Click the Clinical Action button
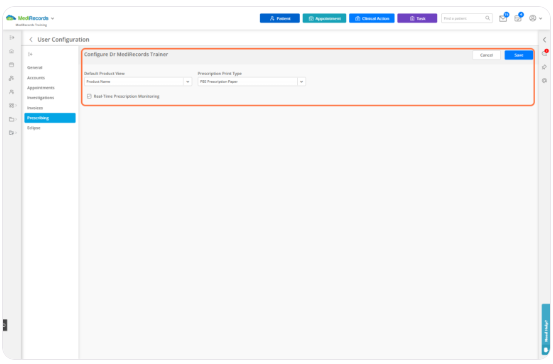Viewport: 553px width, 364px height. [x=372, y=18]
